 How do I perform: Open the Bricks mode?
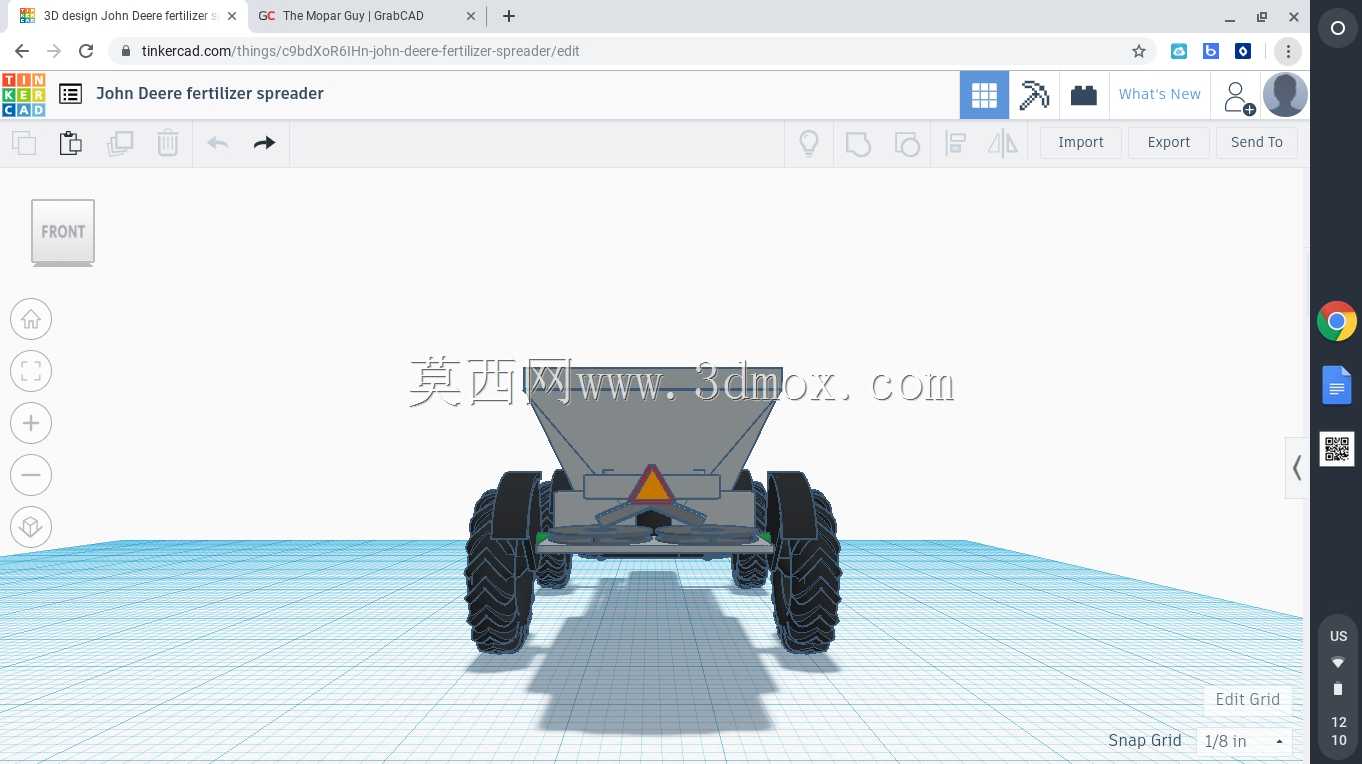(1084, 95)
